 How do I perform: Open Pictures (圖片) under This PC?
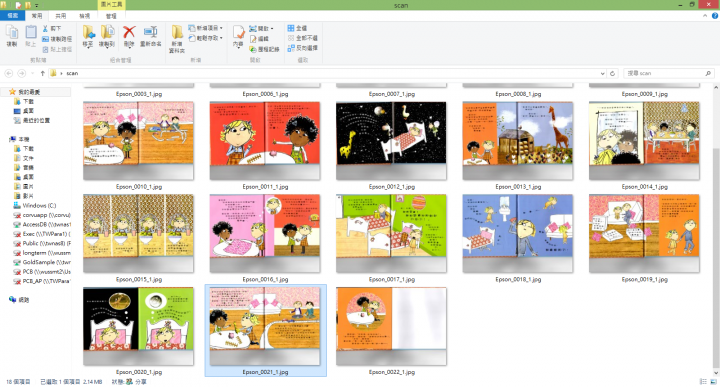[24, 186]
